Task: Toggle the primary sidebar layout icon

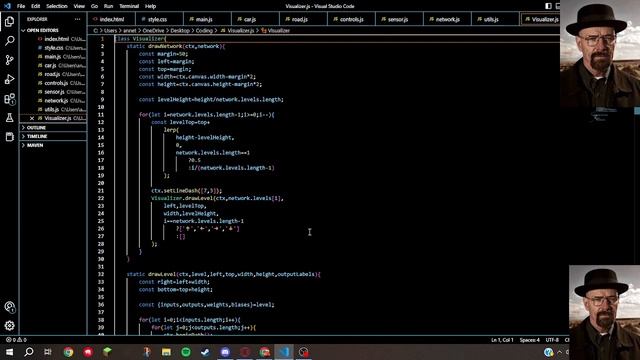Action: coord(548,6)
